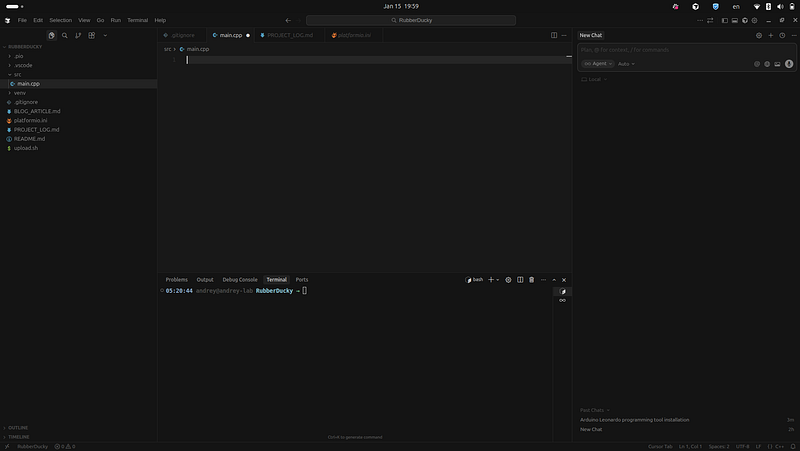The image size is (800, 451).
Task: Open the terminal launch profile dropdown arrow
Action: point(498,280)
